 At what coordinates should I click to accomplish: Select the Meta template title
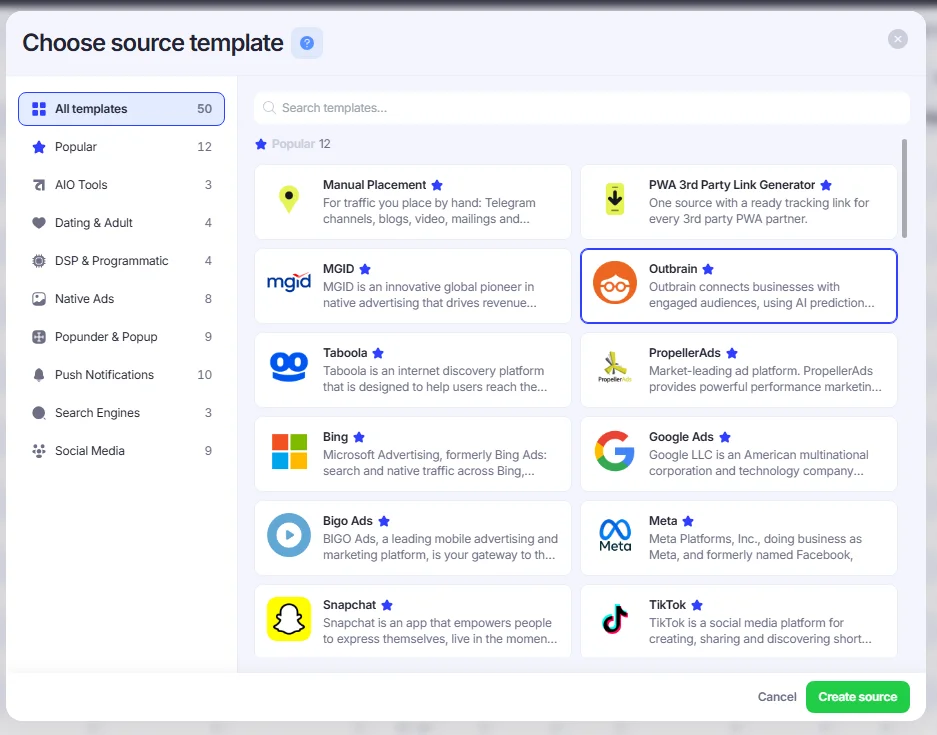(x=663, y=521)
